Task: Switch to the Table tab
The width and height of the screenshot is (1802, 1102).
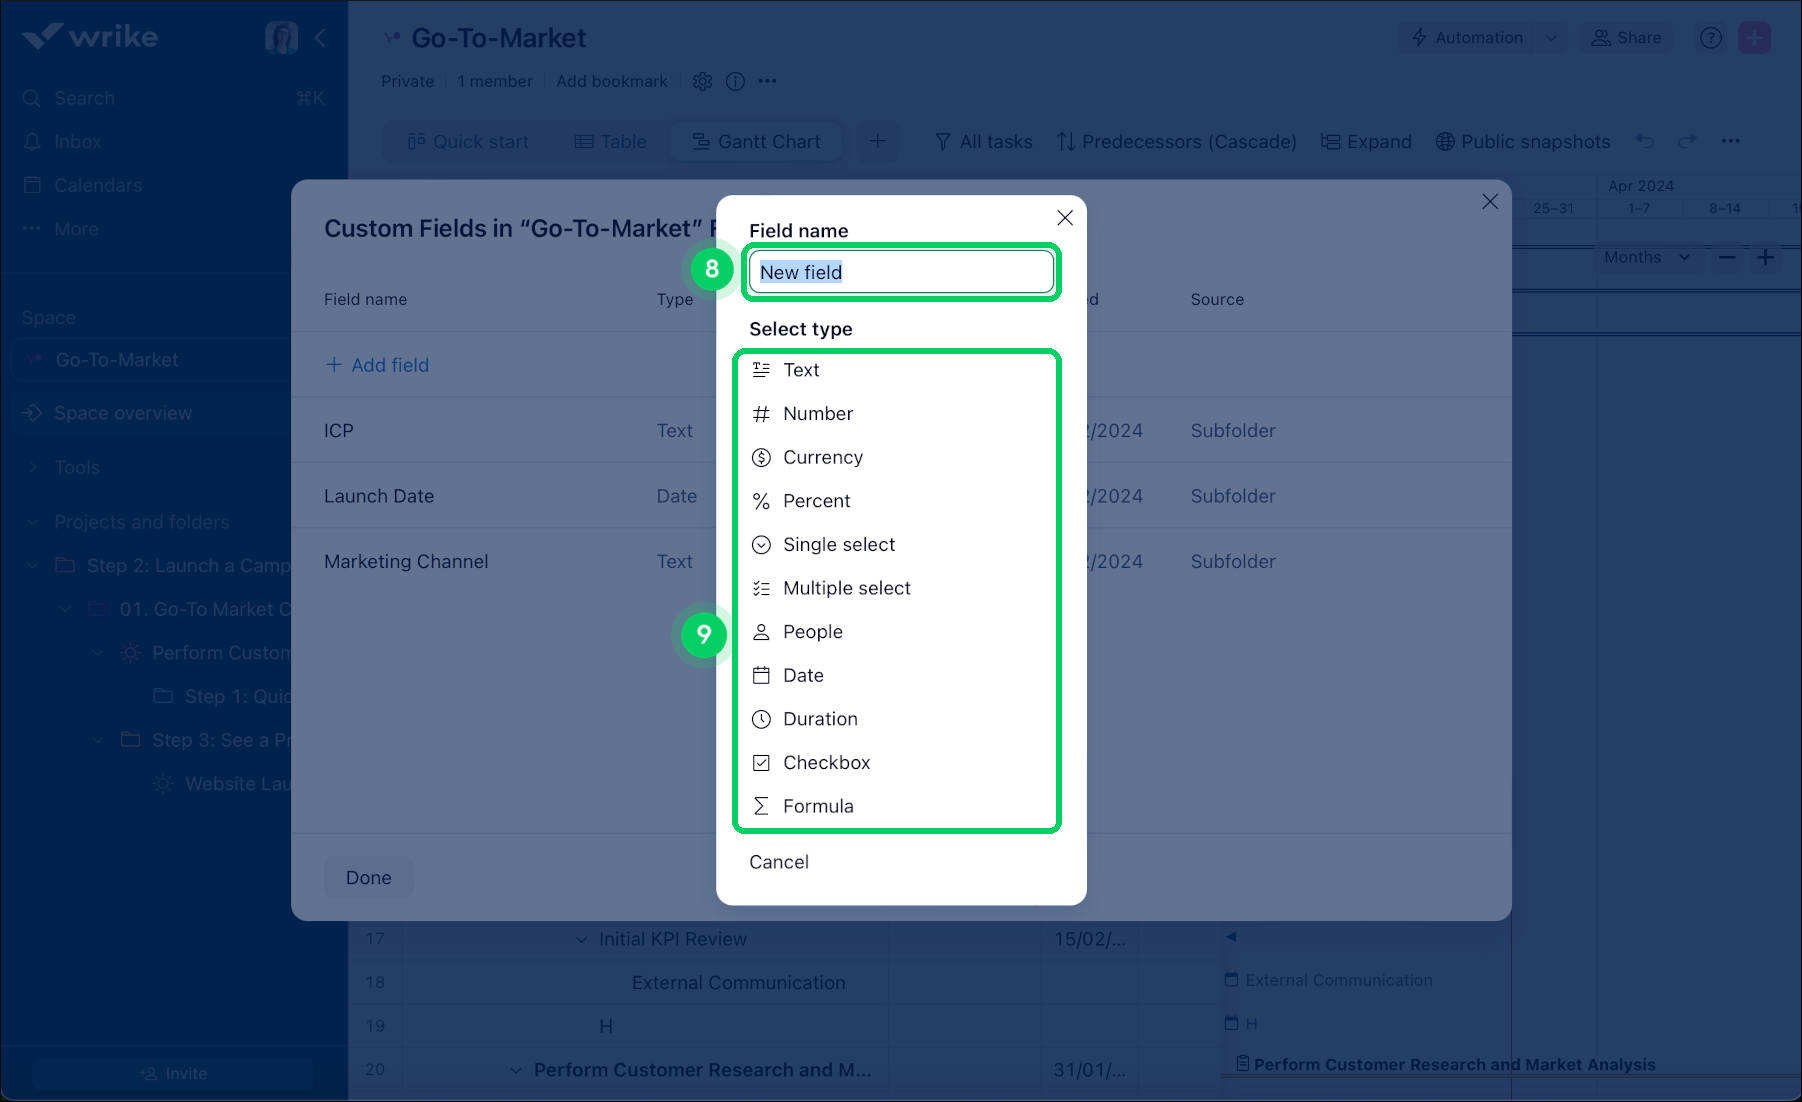Action: pyautogui.click(x=610, y=142)
